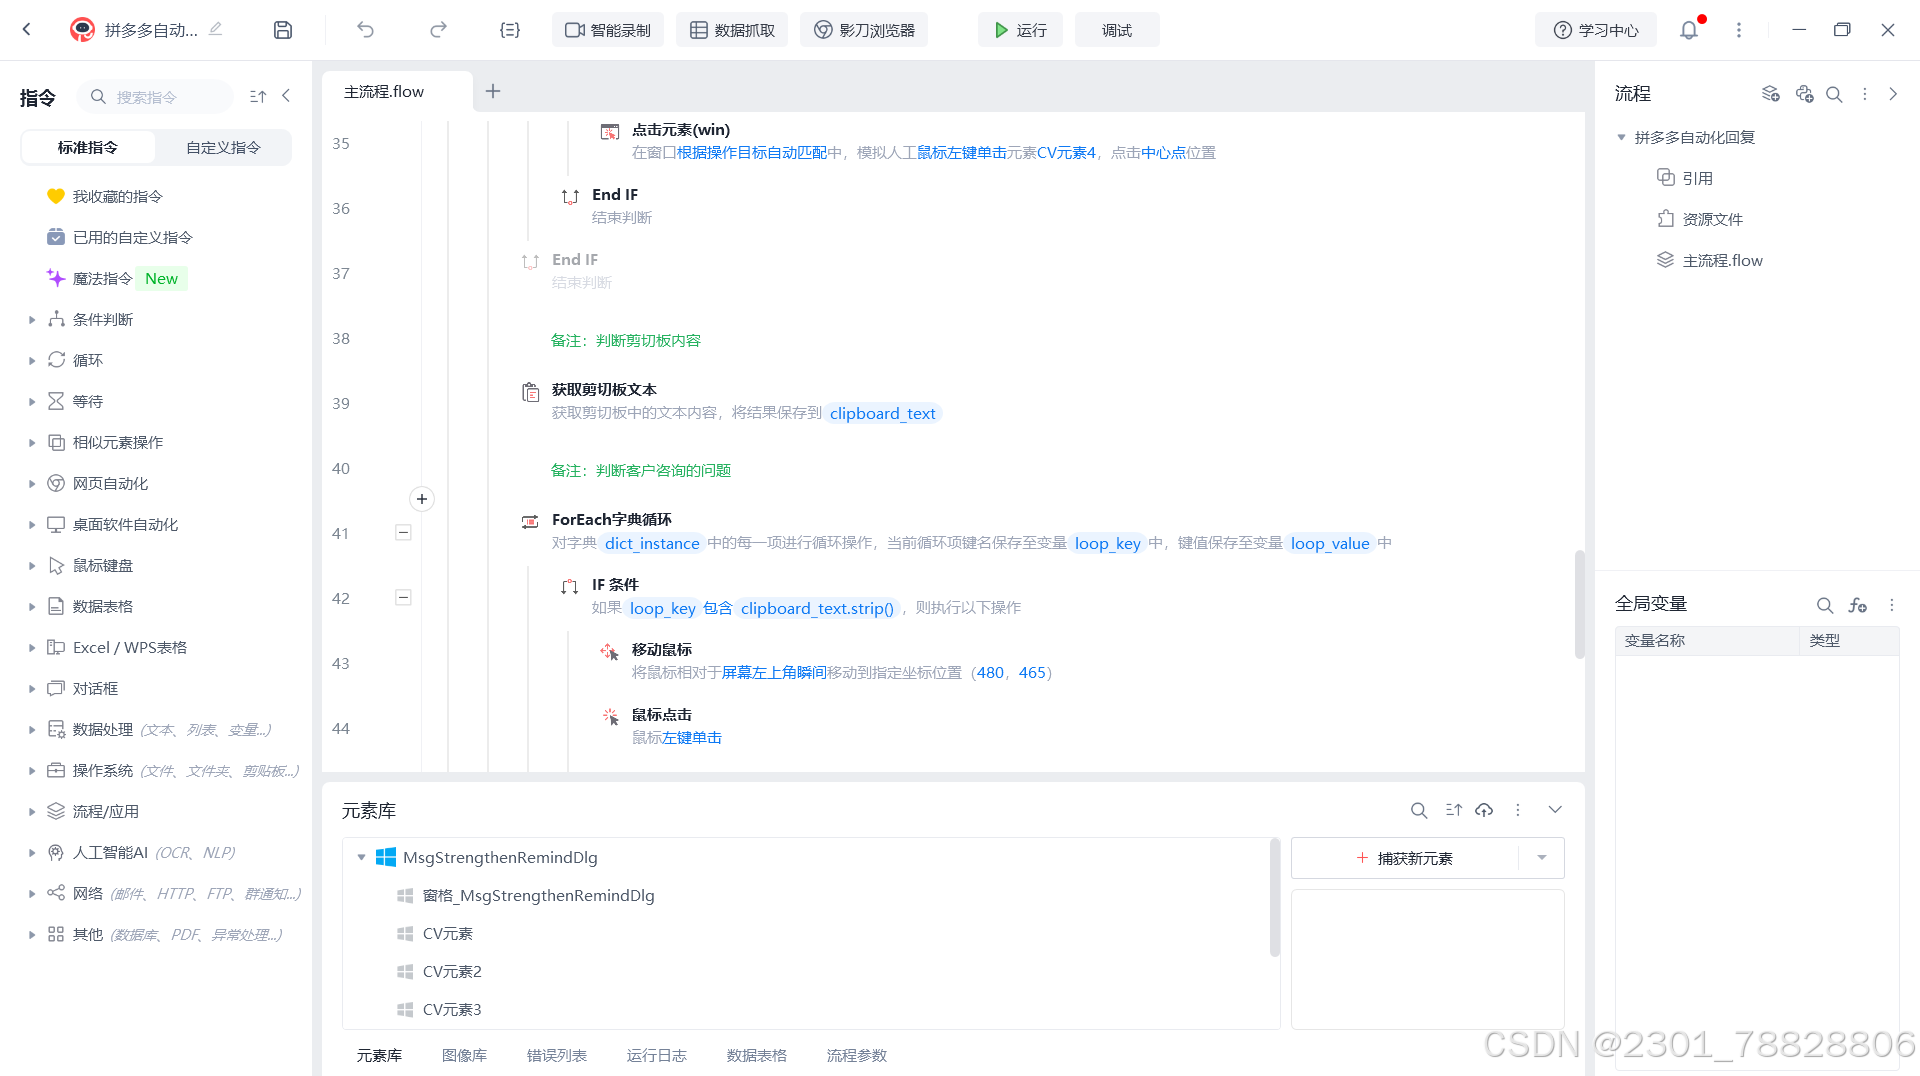Search global variables magnifier icon
This screenshot has width=1920, height=1076.
pyautogui.click(x=1825, y=605)
